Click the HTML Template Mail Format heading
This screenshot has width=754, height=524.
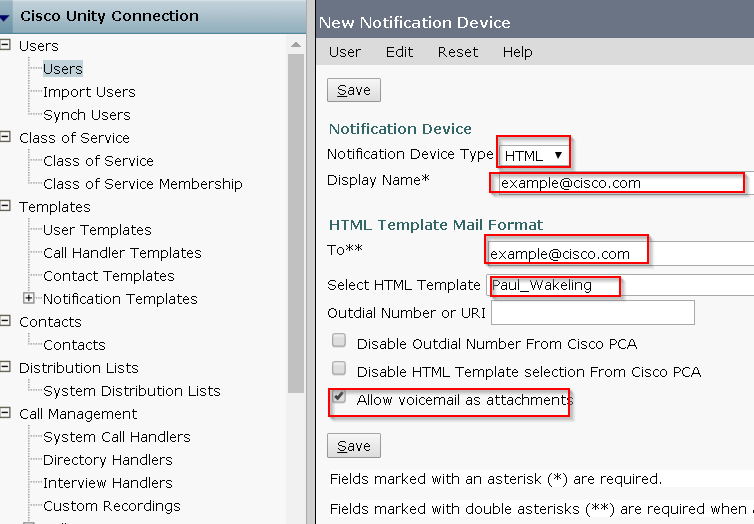[x=436, y=225]
